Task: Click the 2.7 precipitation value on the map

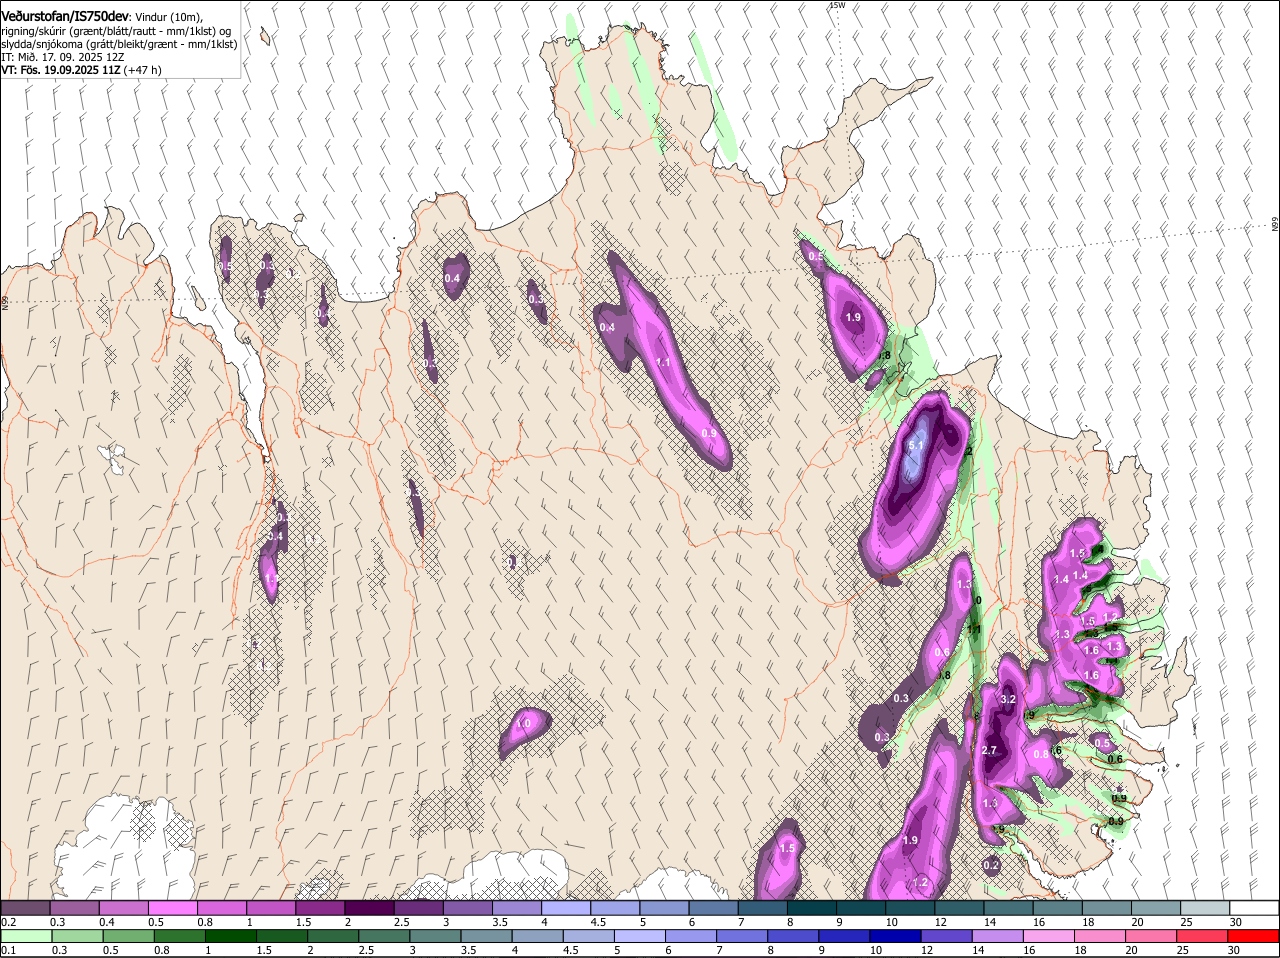Action: 990,750
